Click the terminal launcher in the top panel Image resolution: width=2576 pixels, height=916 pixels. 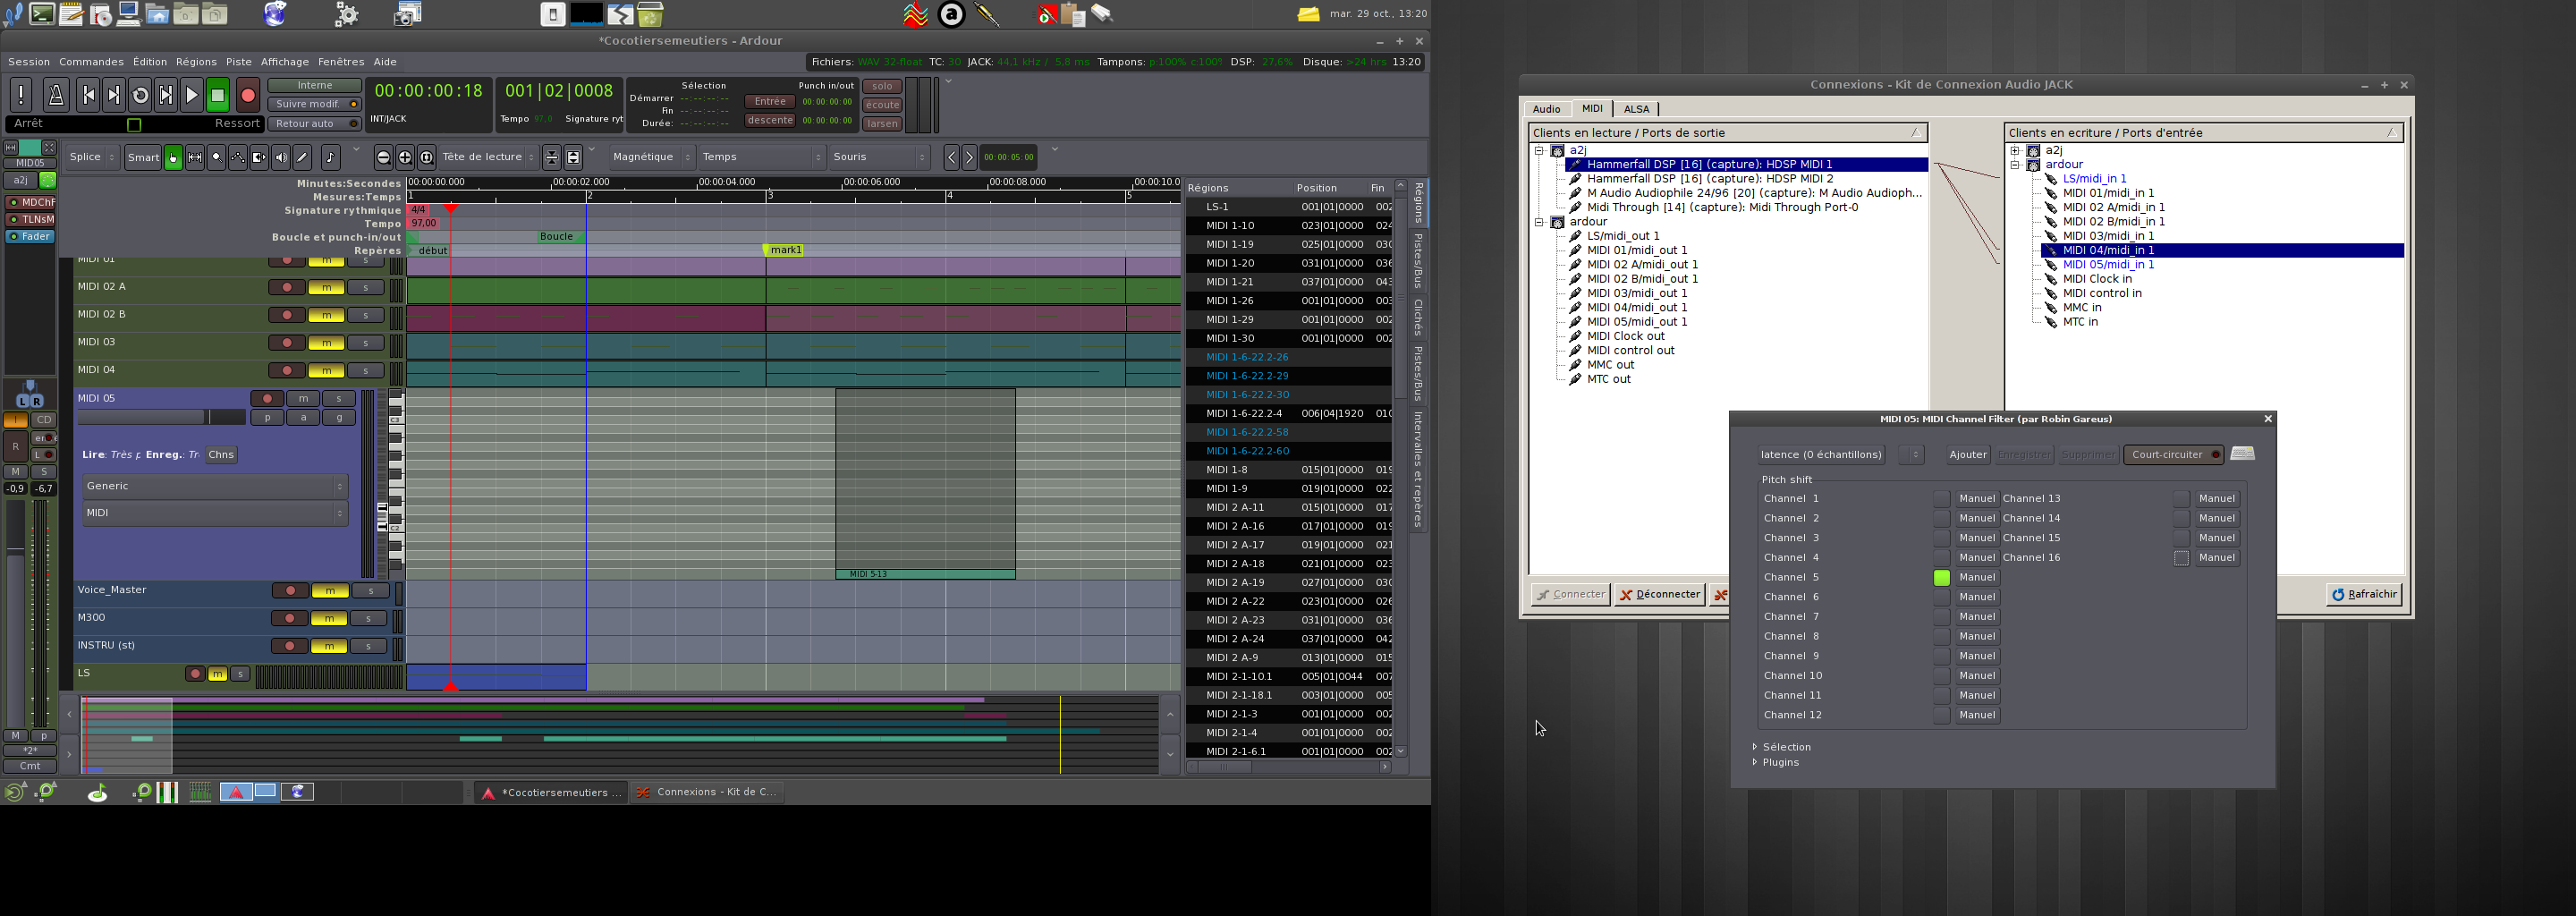pyautogui.click(x=42, y=14)
